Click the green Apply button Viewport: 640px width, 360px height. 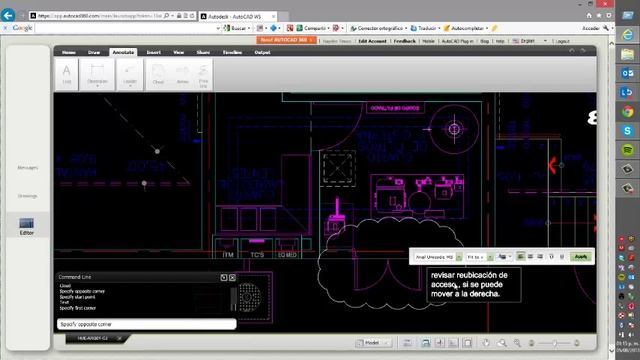[580, 257]
